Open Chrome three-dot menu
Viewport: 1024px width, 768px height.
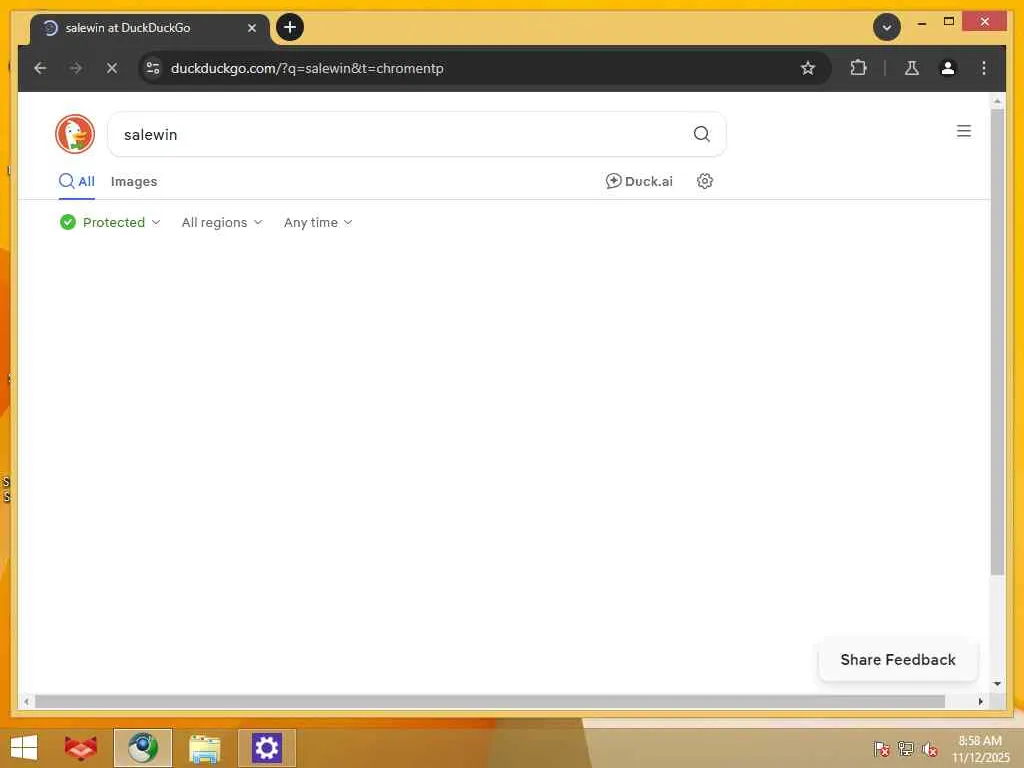[984, 68]
